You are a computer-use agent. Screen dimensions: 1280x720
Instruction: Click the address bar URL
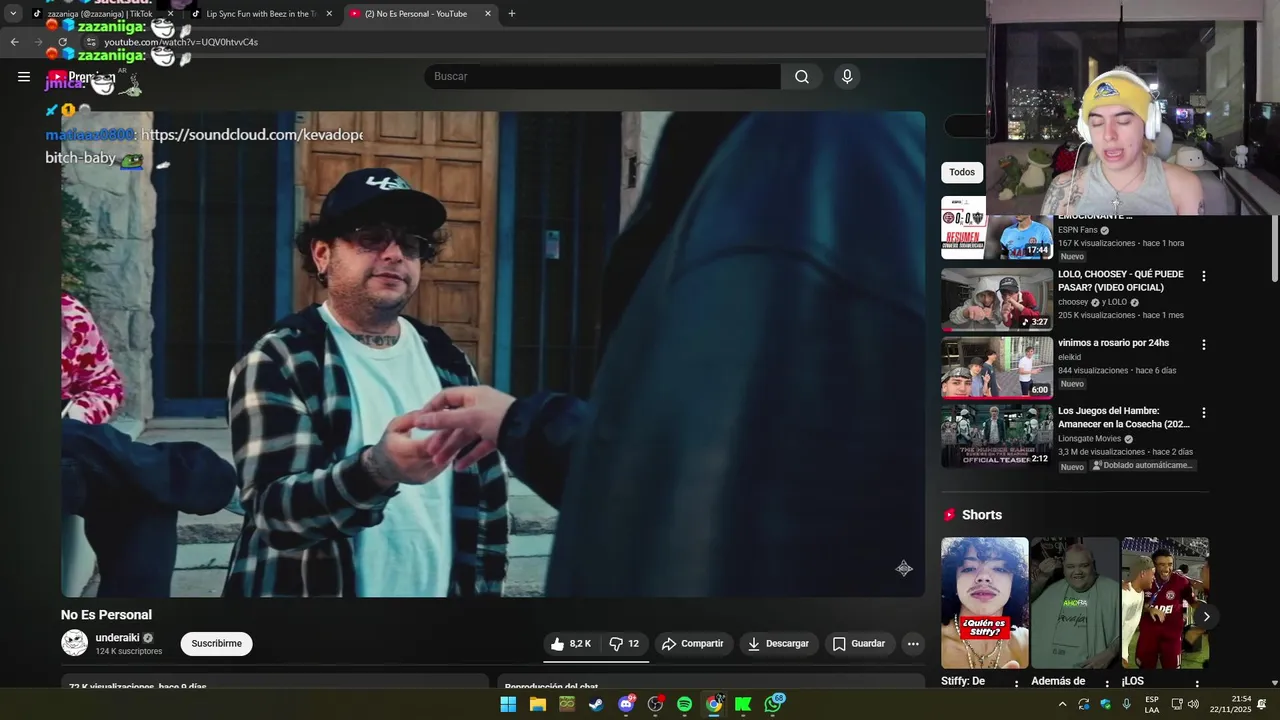pos(181,42)
